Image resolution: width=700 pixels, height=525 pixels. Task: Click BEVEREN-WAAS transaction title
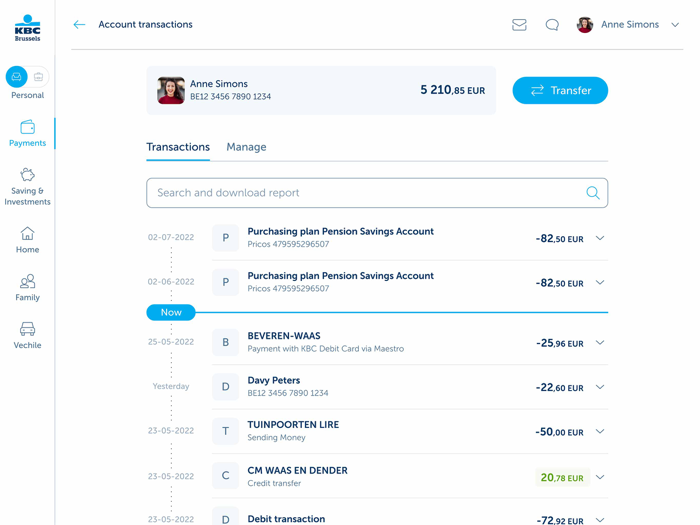(284, 336)
